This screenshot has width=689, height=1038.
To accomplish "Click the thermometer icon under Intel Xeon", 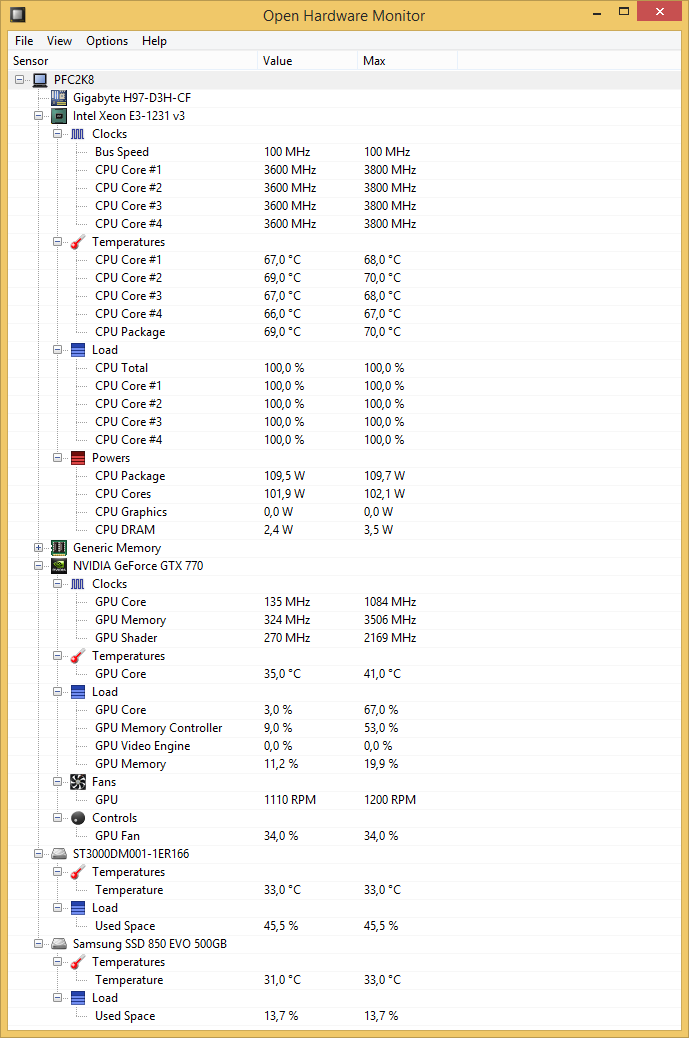I will pyautogui.click(x=77, y=242).
